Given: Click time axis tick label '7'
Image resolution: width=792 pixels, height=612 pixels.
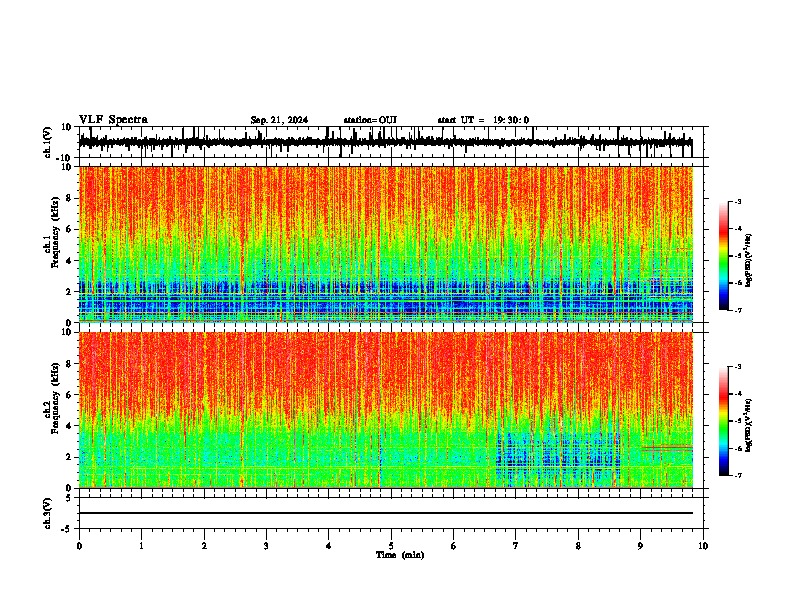Looking at the screenshot, I should click(516, 546).
